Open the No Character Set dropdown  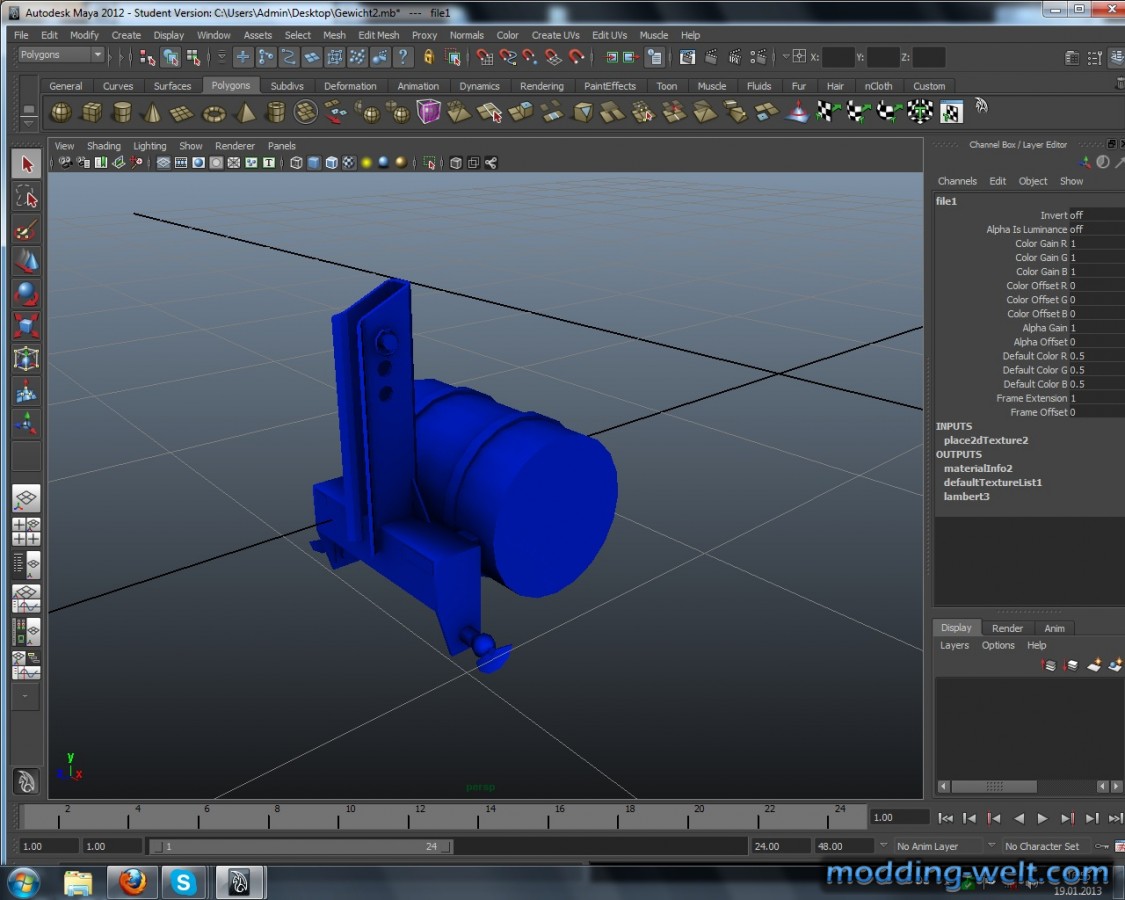coord(992,846)
